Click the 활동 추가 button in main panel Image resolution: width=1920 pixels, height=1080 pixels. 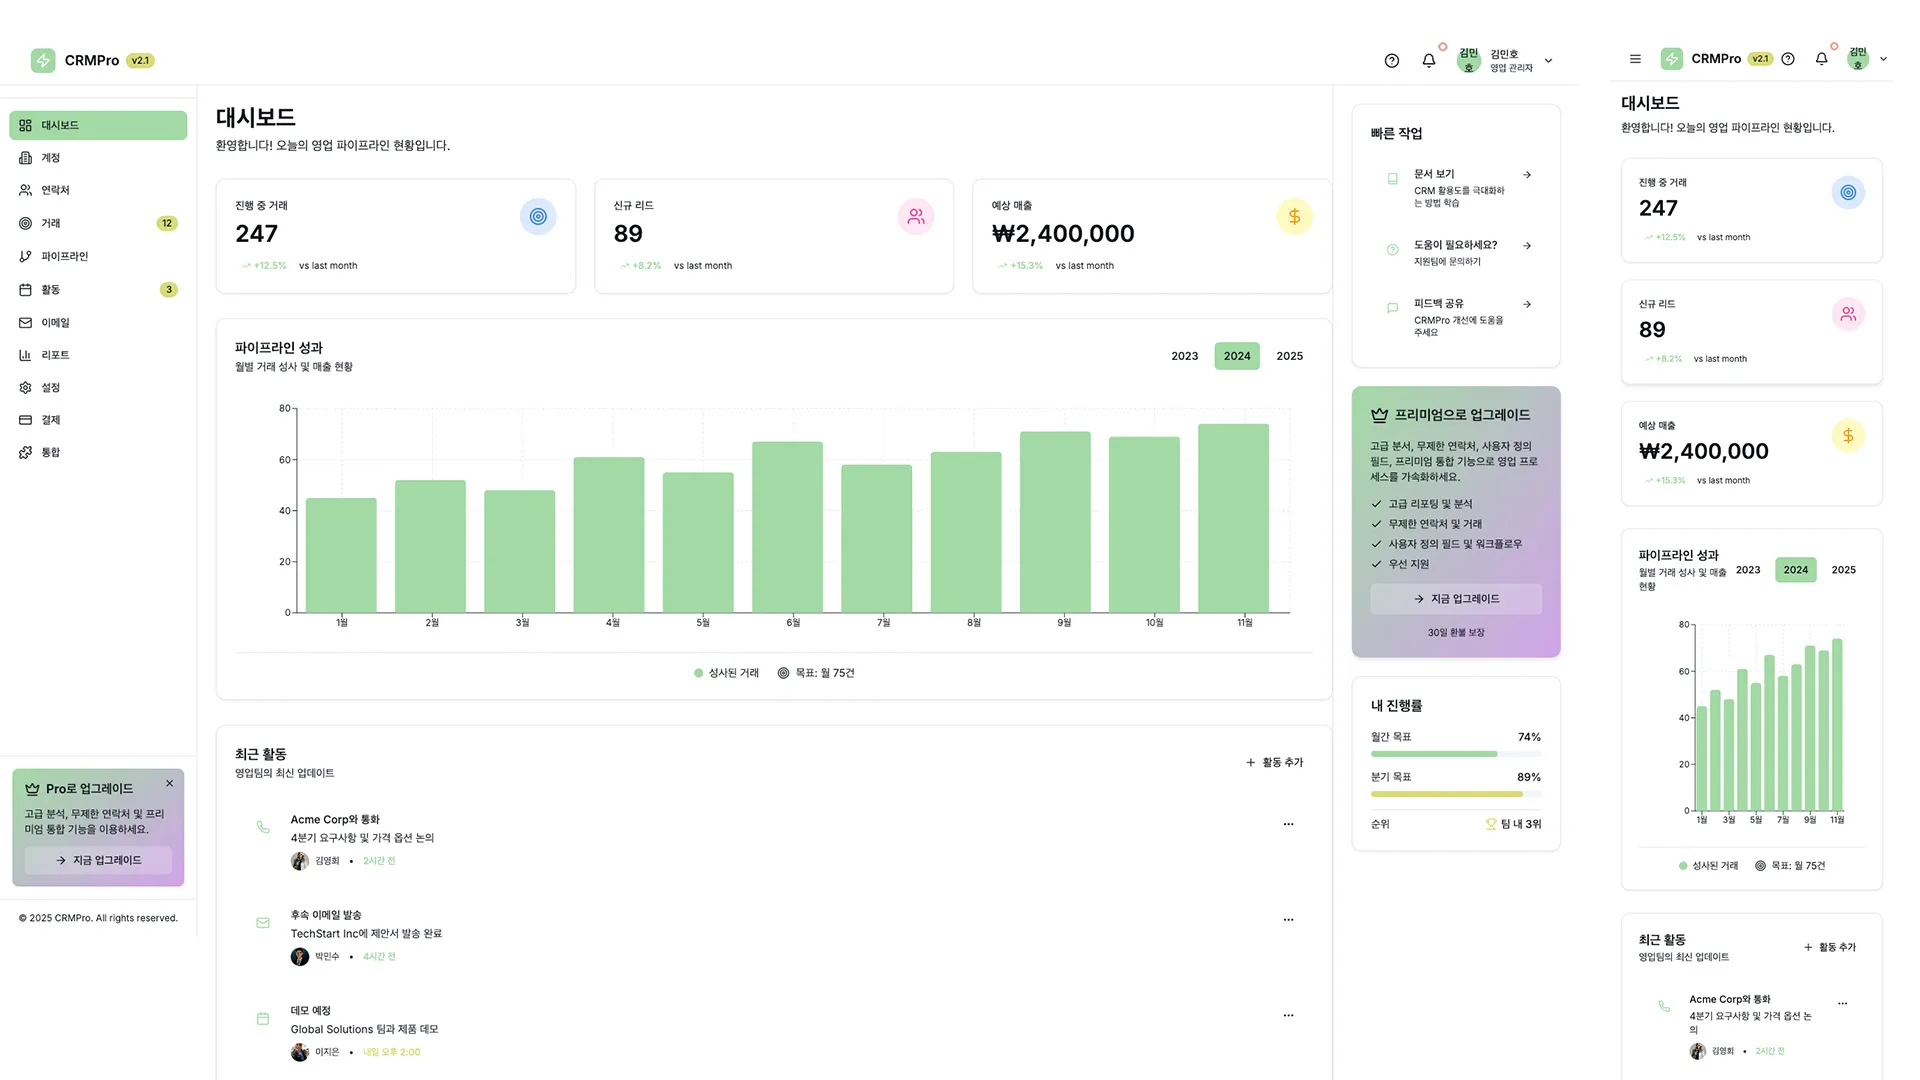point(1274,763)
